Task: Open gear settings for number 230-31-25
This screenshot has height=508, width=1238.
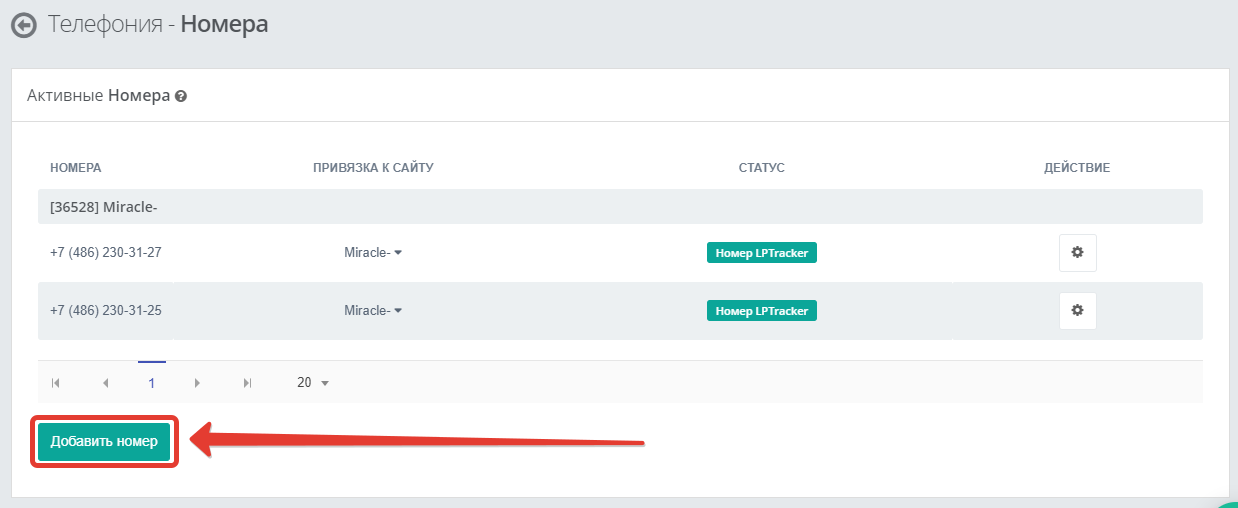Action: coord(1077,311)
